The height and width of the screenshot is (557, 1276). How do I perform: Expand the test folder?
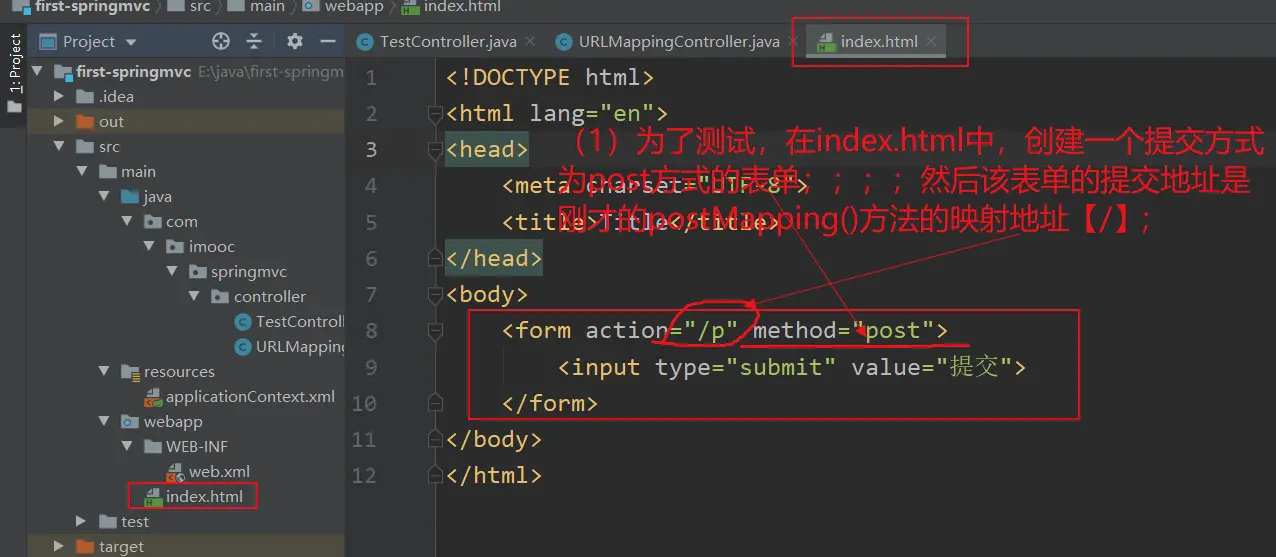pyautogui.click(x=83, y=521)
